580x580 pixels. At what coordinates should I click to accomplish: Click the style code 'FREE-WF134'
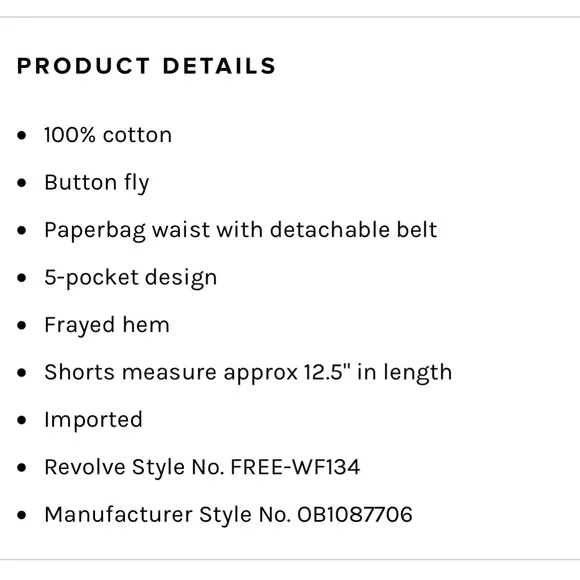295,467
